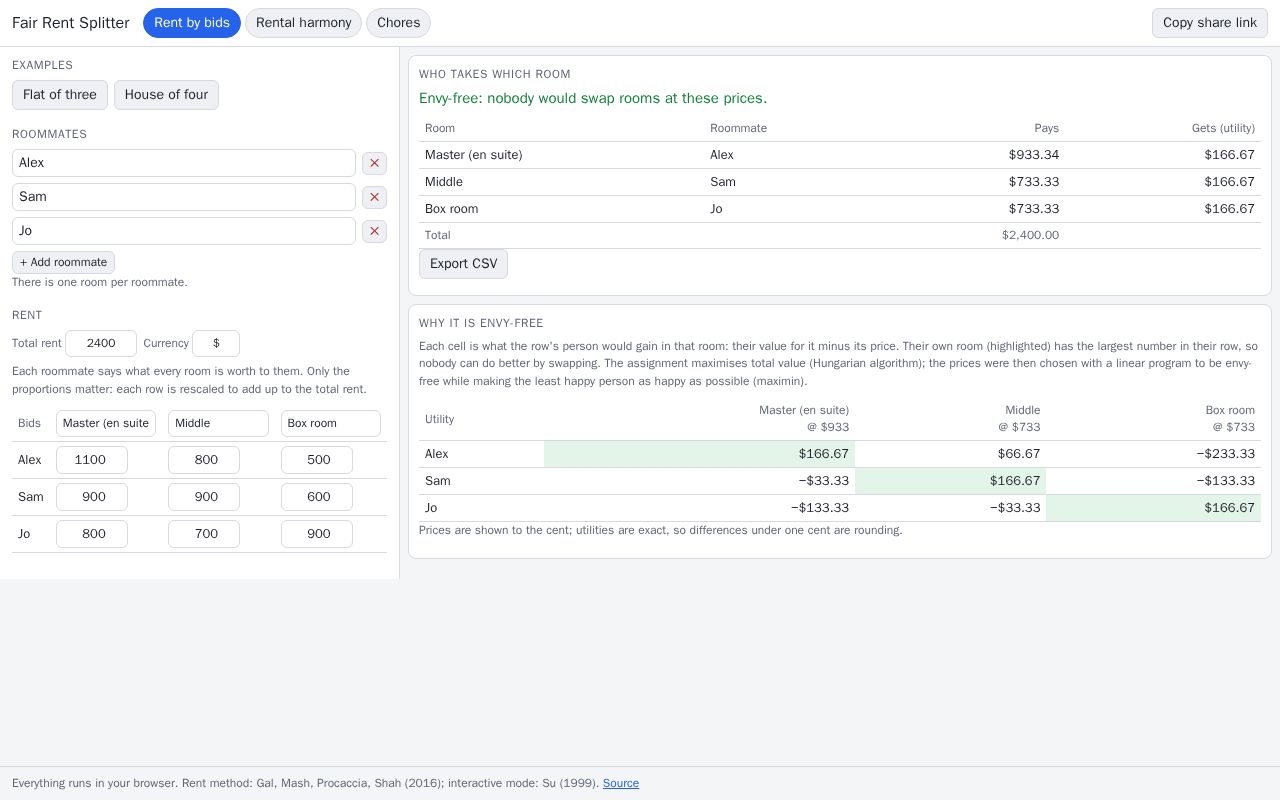
Task: Click Alex's −$233.33 Box room utility
Action: coord(1153,454)
